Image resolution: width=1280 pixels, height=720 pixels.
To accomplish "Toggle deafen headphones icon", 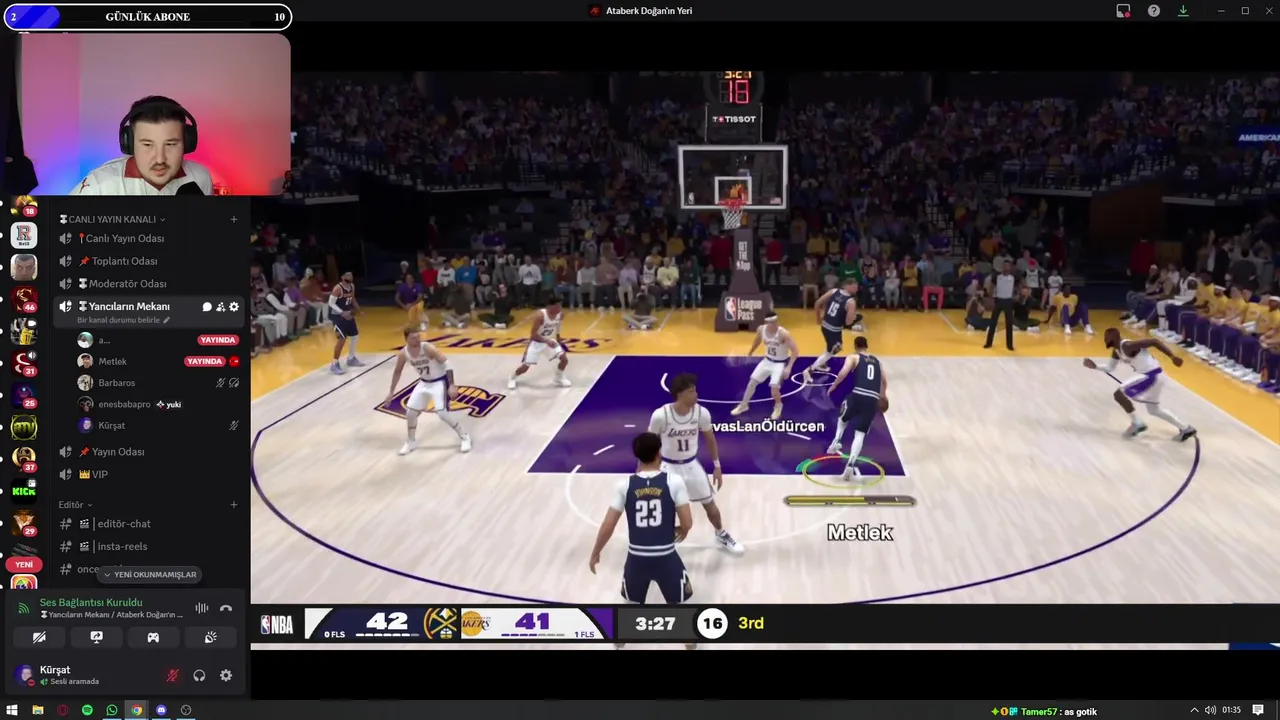I will tap(199, 676).
